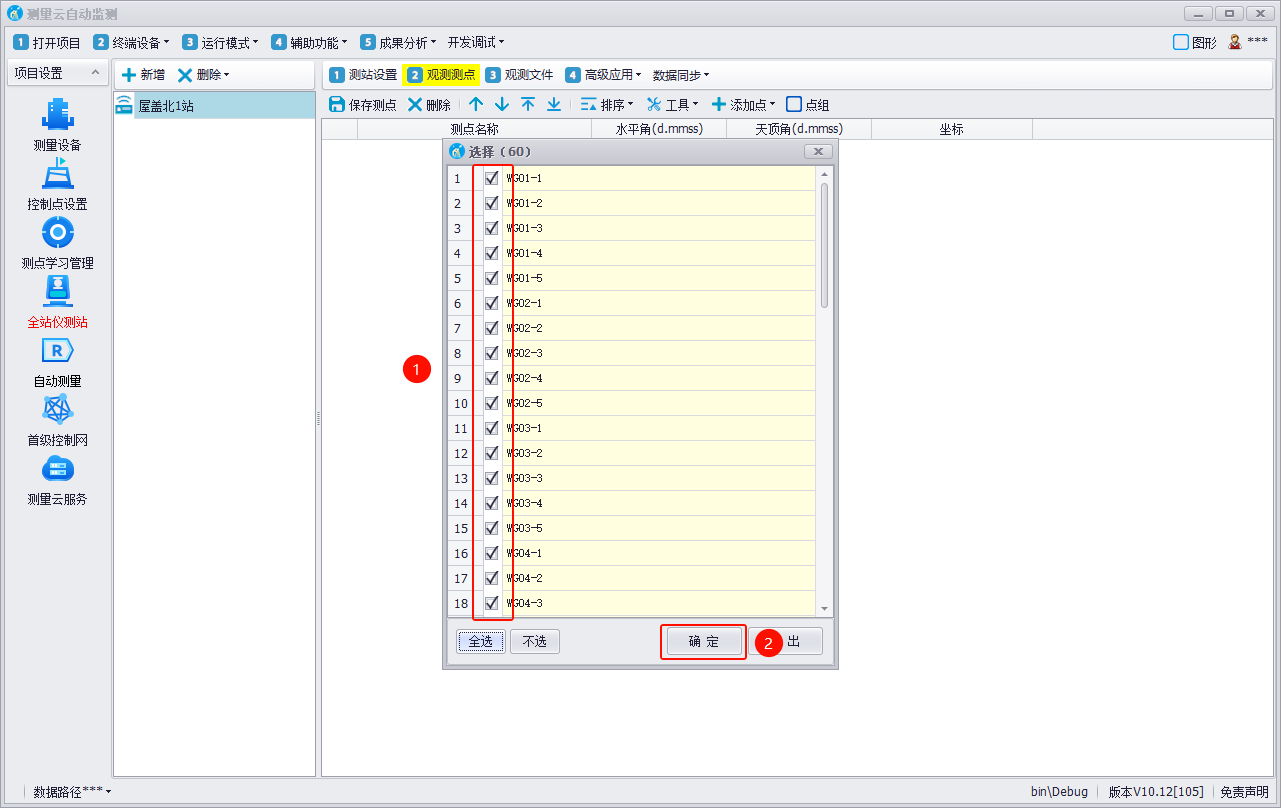Click the 保存测点 save icon
The image size is (1281, 808).
pos(337,105)
